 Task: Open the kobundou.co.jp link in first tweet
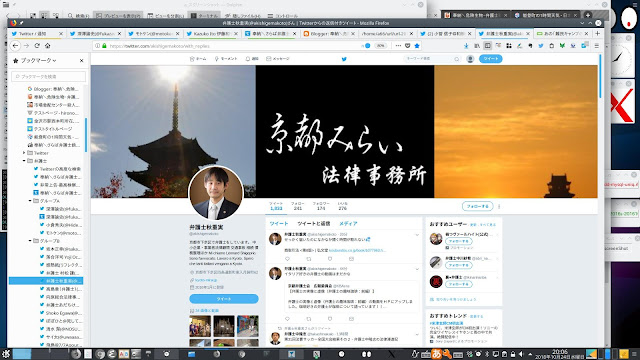[x=357, y=250]
